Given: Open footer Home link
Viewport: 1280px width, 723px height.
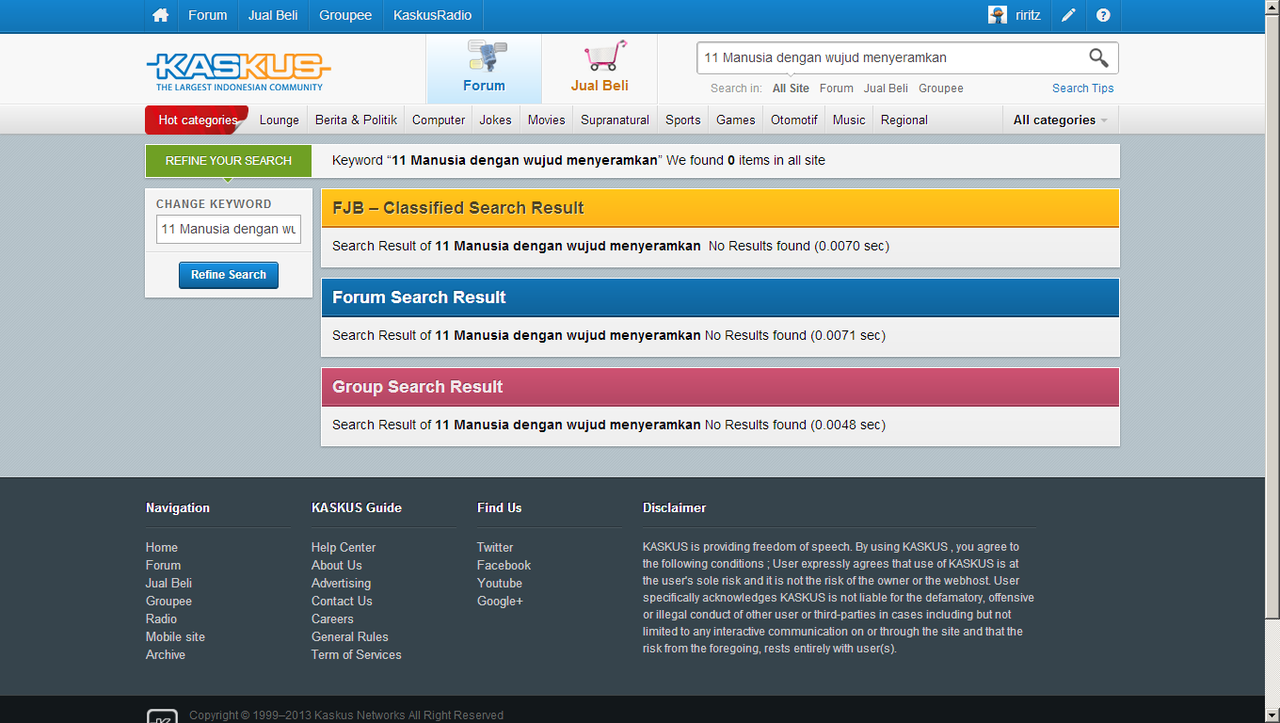Looking at the screenshot, I should [x=162, y=547].
